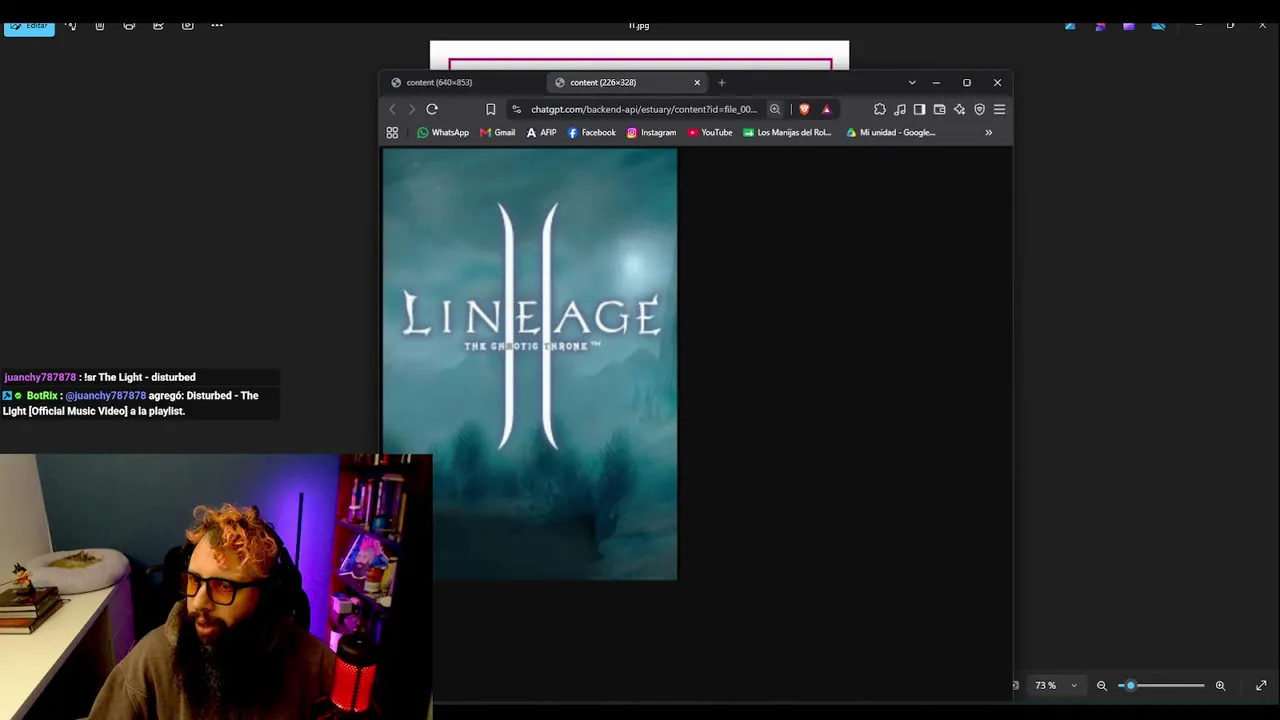Screen dimensions: 1280x720
Task: Click the magnifier zoom icon in address bar
Action: tap(775, 109)
